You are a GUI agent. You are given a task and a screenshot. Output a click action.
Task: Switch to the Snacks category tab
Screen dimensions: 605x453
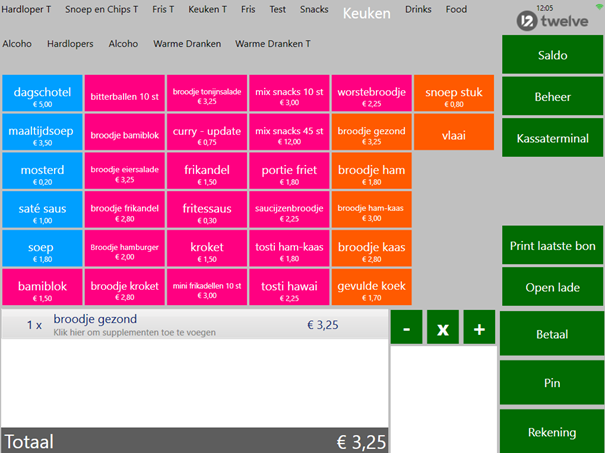click(313, 9)
